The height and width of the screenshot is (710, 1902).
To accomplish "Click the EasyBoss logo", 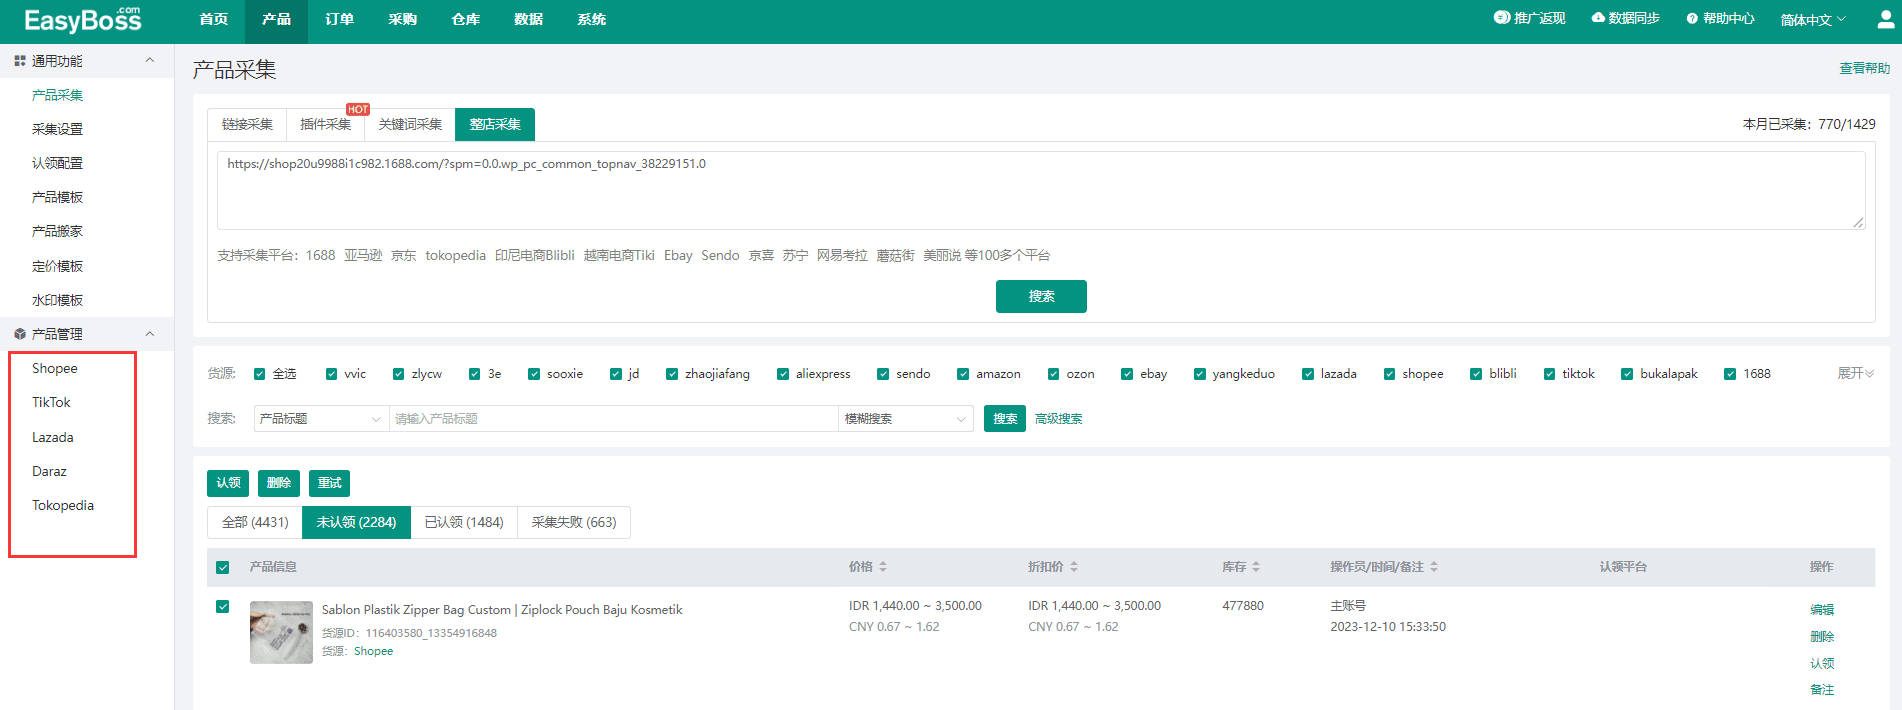I will tap(82, 20).
